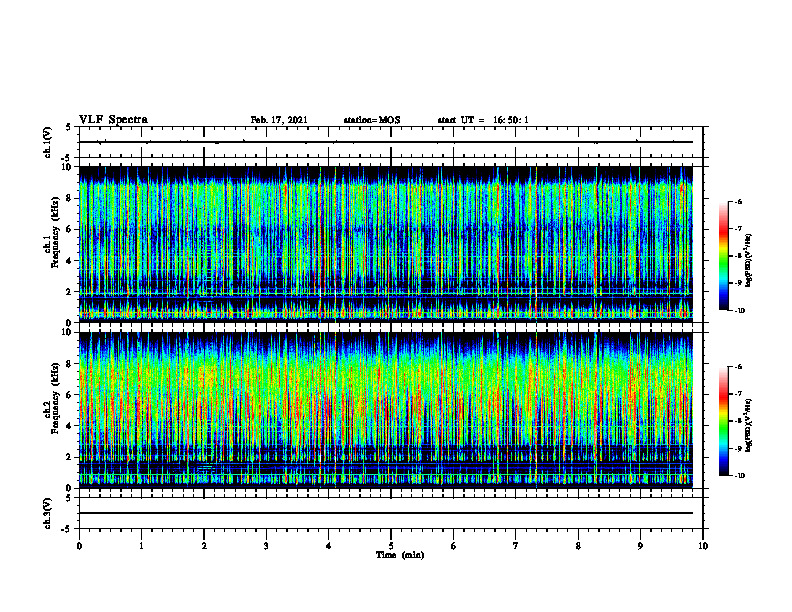Image resolution: width=792 pixels, height=612 pixels.
Task: Click tick label '6' on the Time axis
Action: (454, 546)
